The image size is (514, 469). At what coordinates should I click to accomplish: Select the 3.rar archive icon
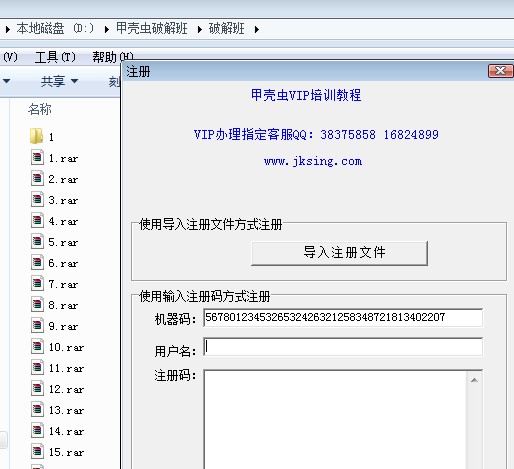[37, 200]
